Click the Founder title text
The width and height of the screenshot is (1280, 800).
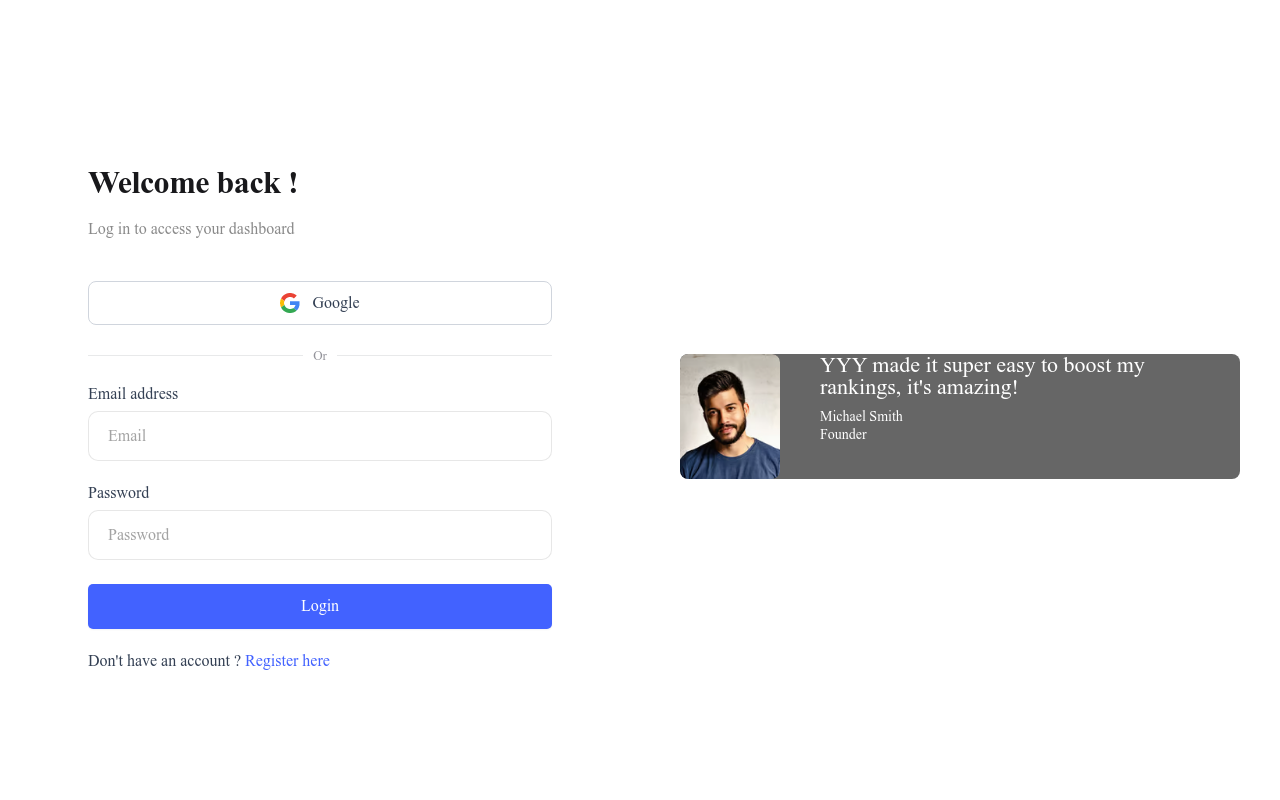click(x=843, y=434)
